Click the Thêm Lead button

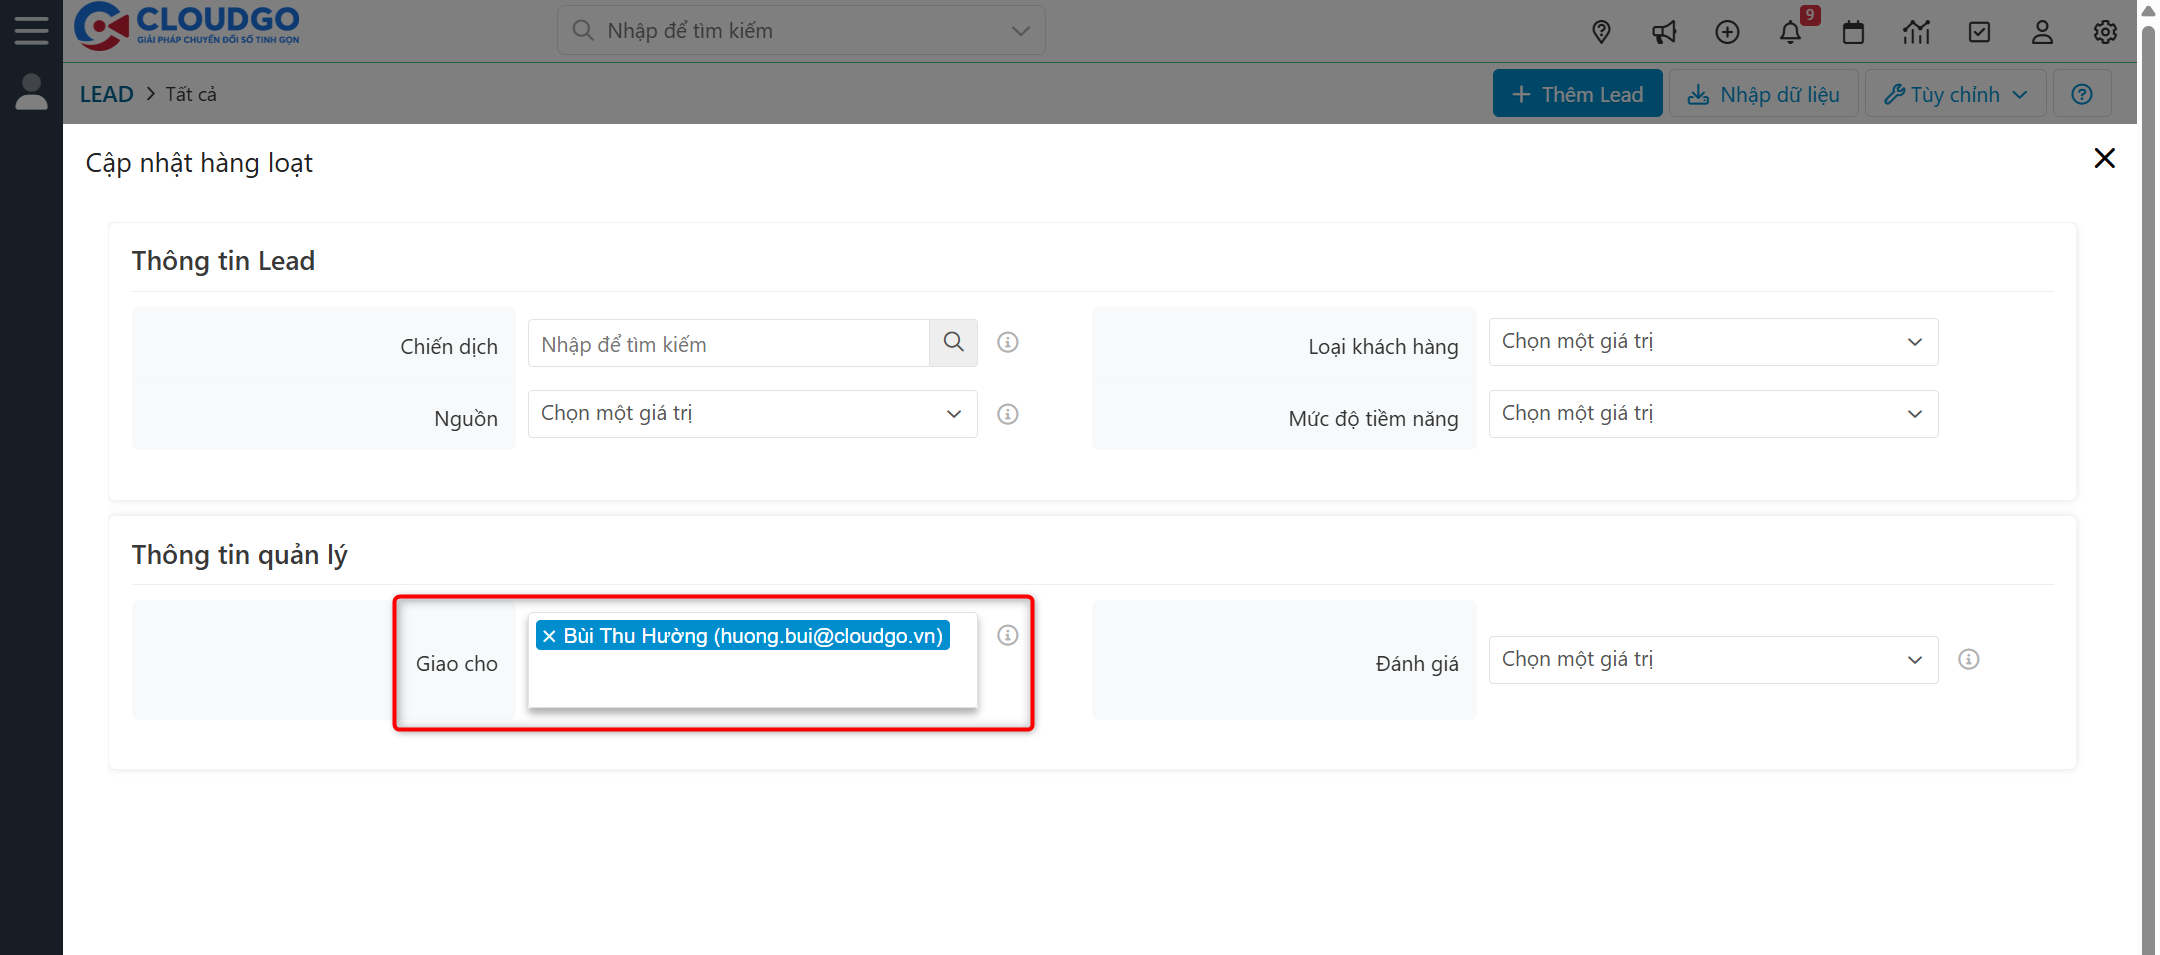pos(1577,94)
